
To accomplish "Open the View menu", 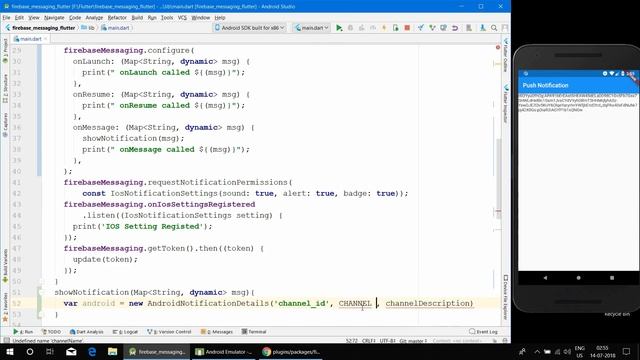I will coord(34,18).
